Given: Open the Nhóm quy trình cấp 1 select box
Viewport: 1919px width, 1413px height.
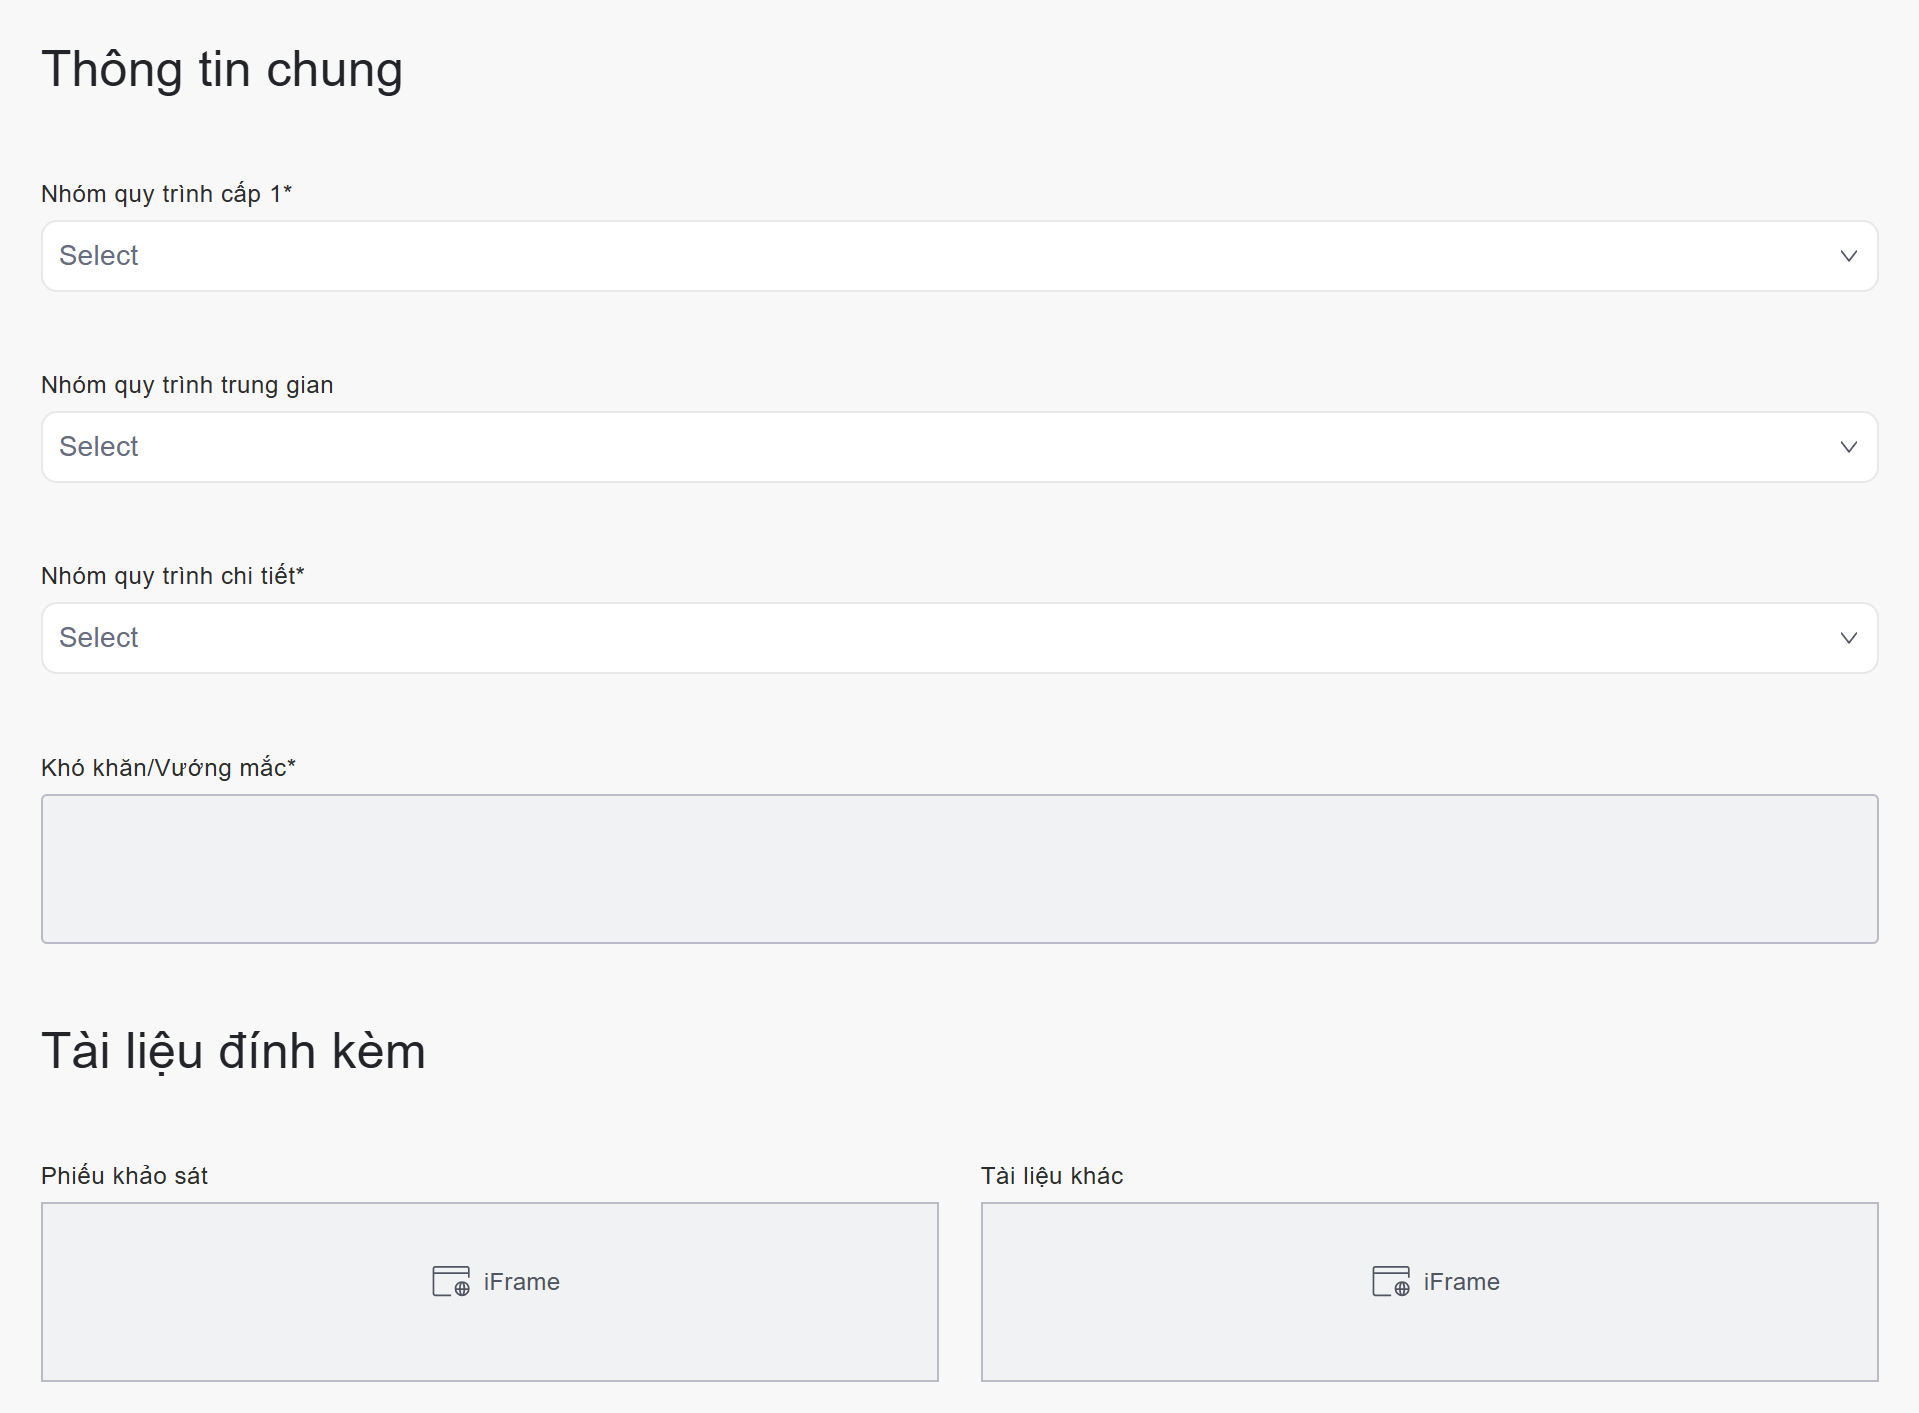Looking at the screenshot, I should (900, 256).
